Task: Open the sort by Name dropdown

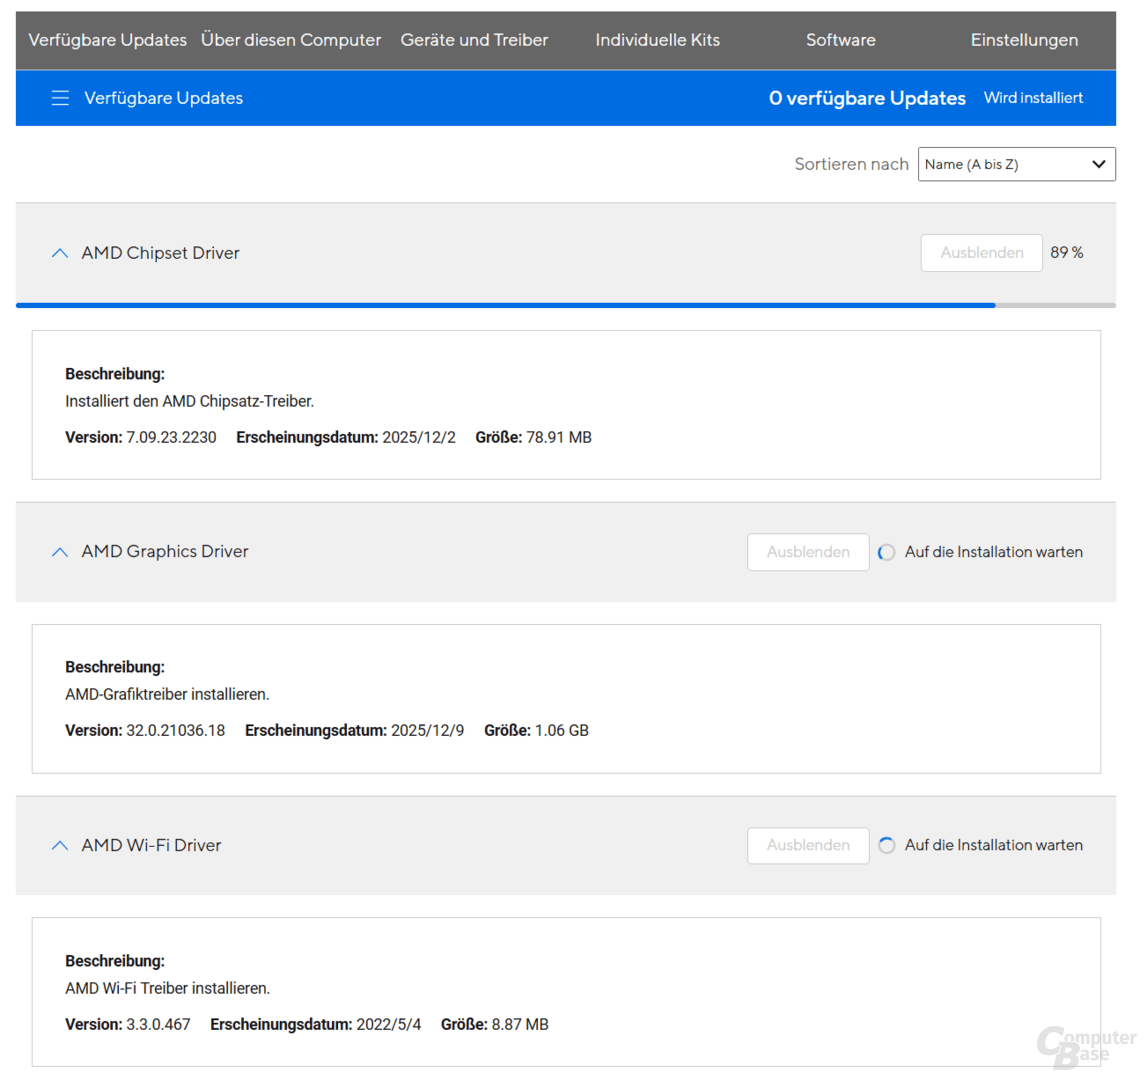Action: pos(1016,164)
